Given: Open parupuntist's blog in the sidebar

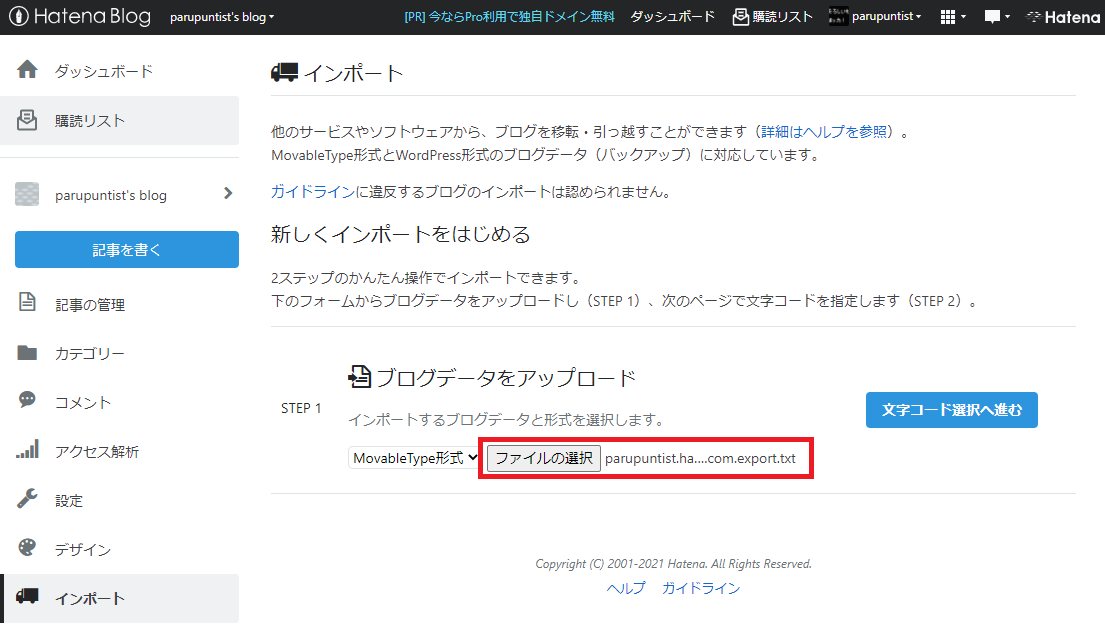Looking at the screenshot, I should pos(111,195).
